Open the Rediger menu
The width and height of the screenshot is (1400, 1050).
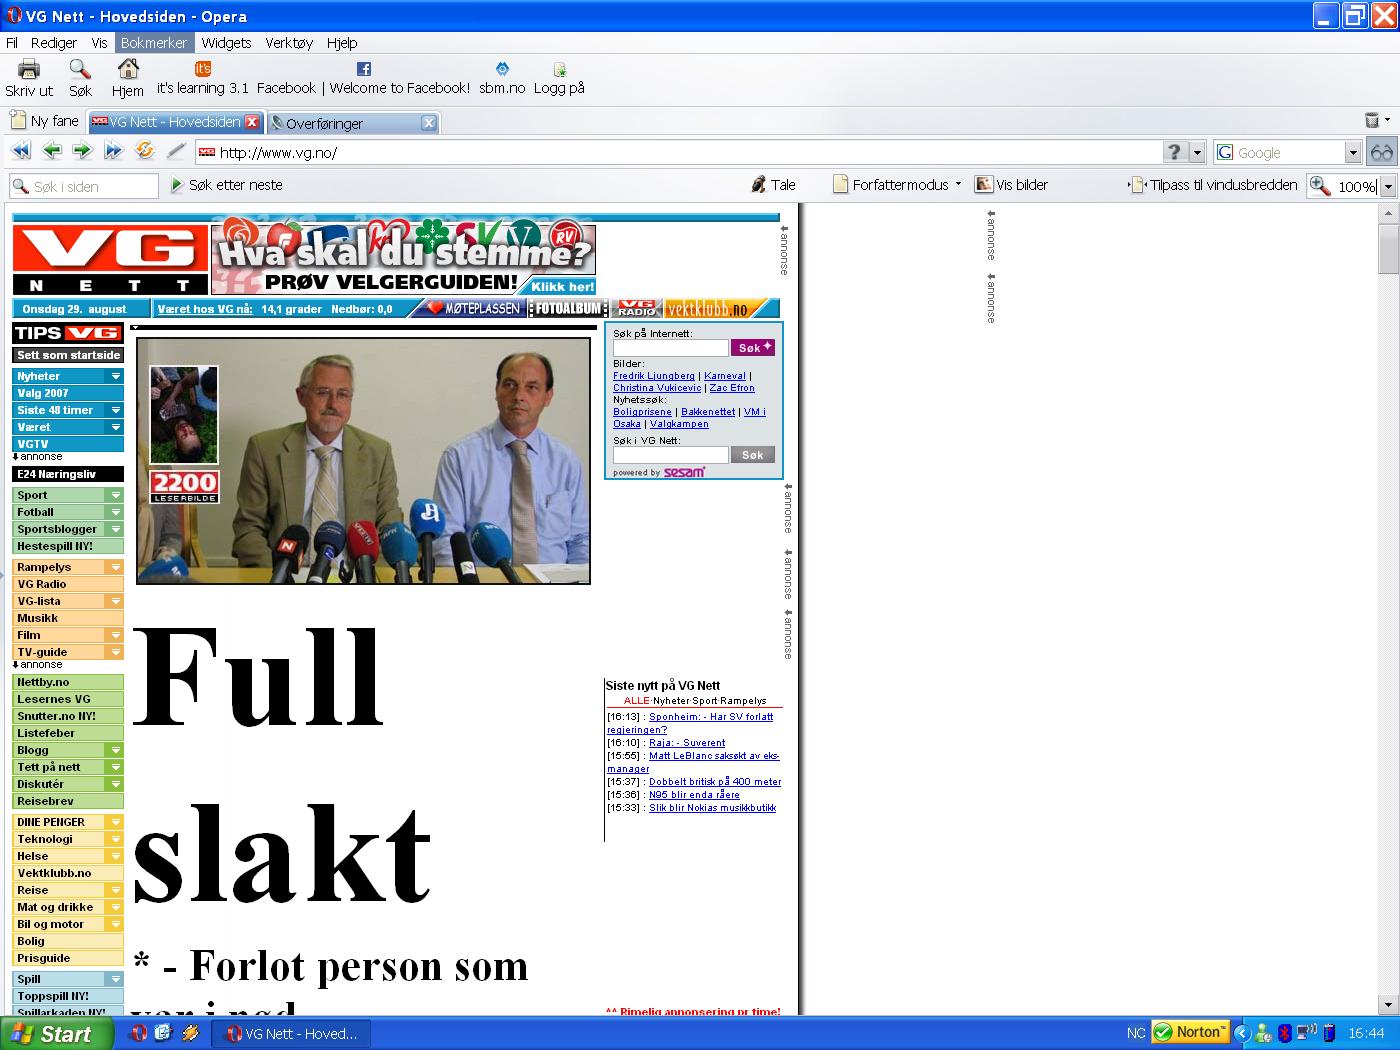pyautogui.click(x=54, y=43)
